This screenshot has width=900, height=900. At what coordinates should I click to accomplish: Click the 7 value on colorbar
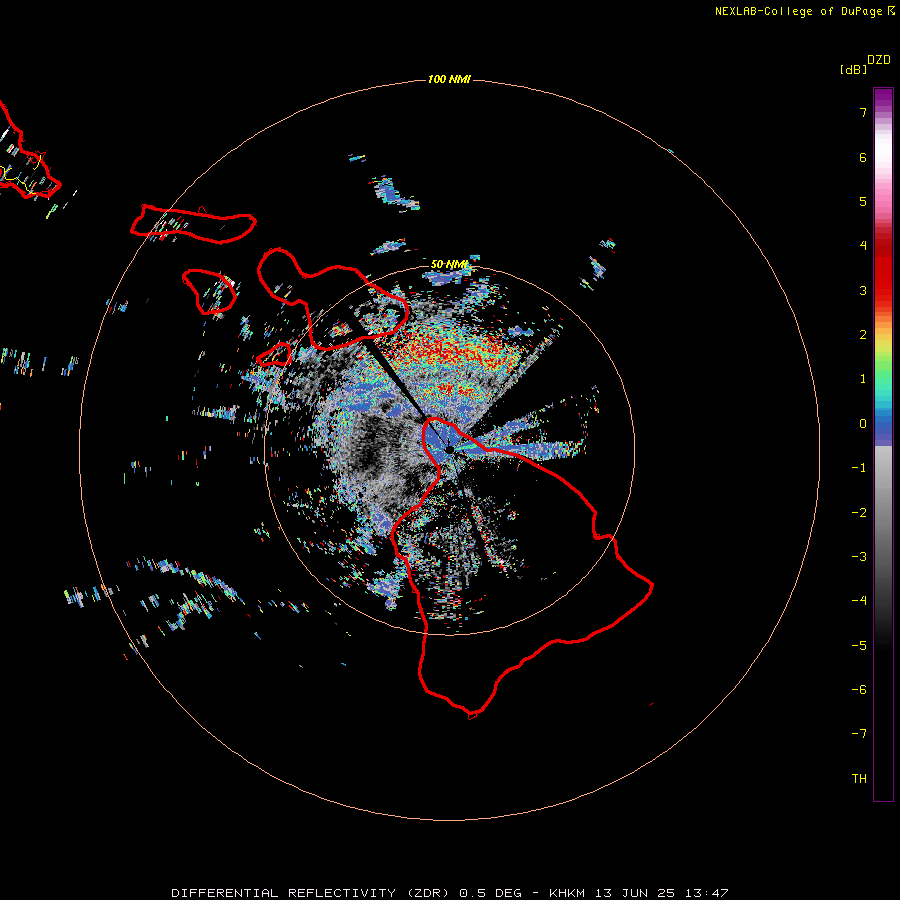point(863,112)
